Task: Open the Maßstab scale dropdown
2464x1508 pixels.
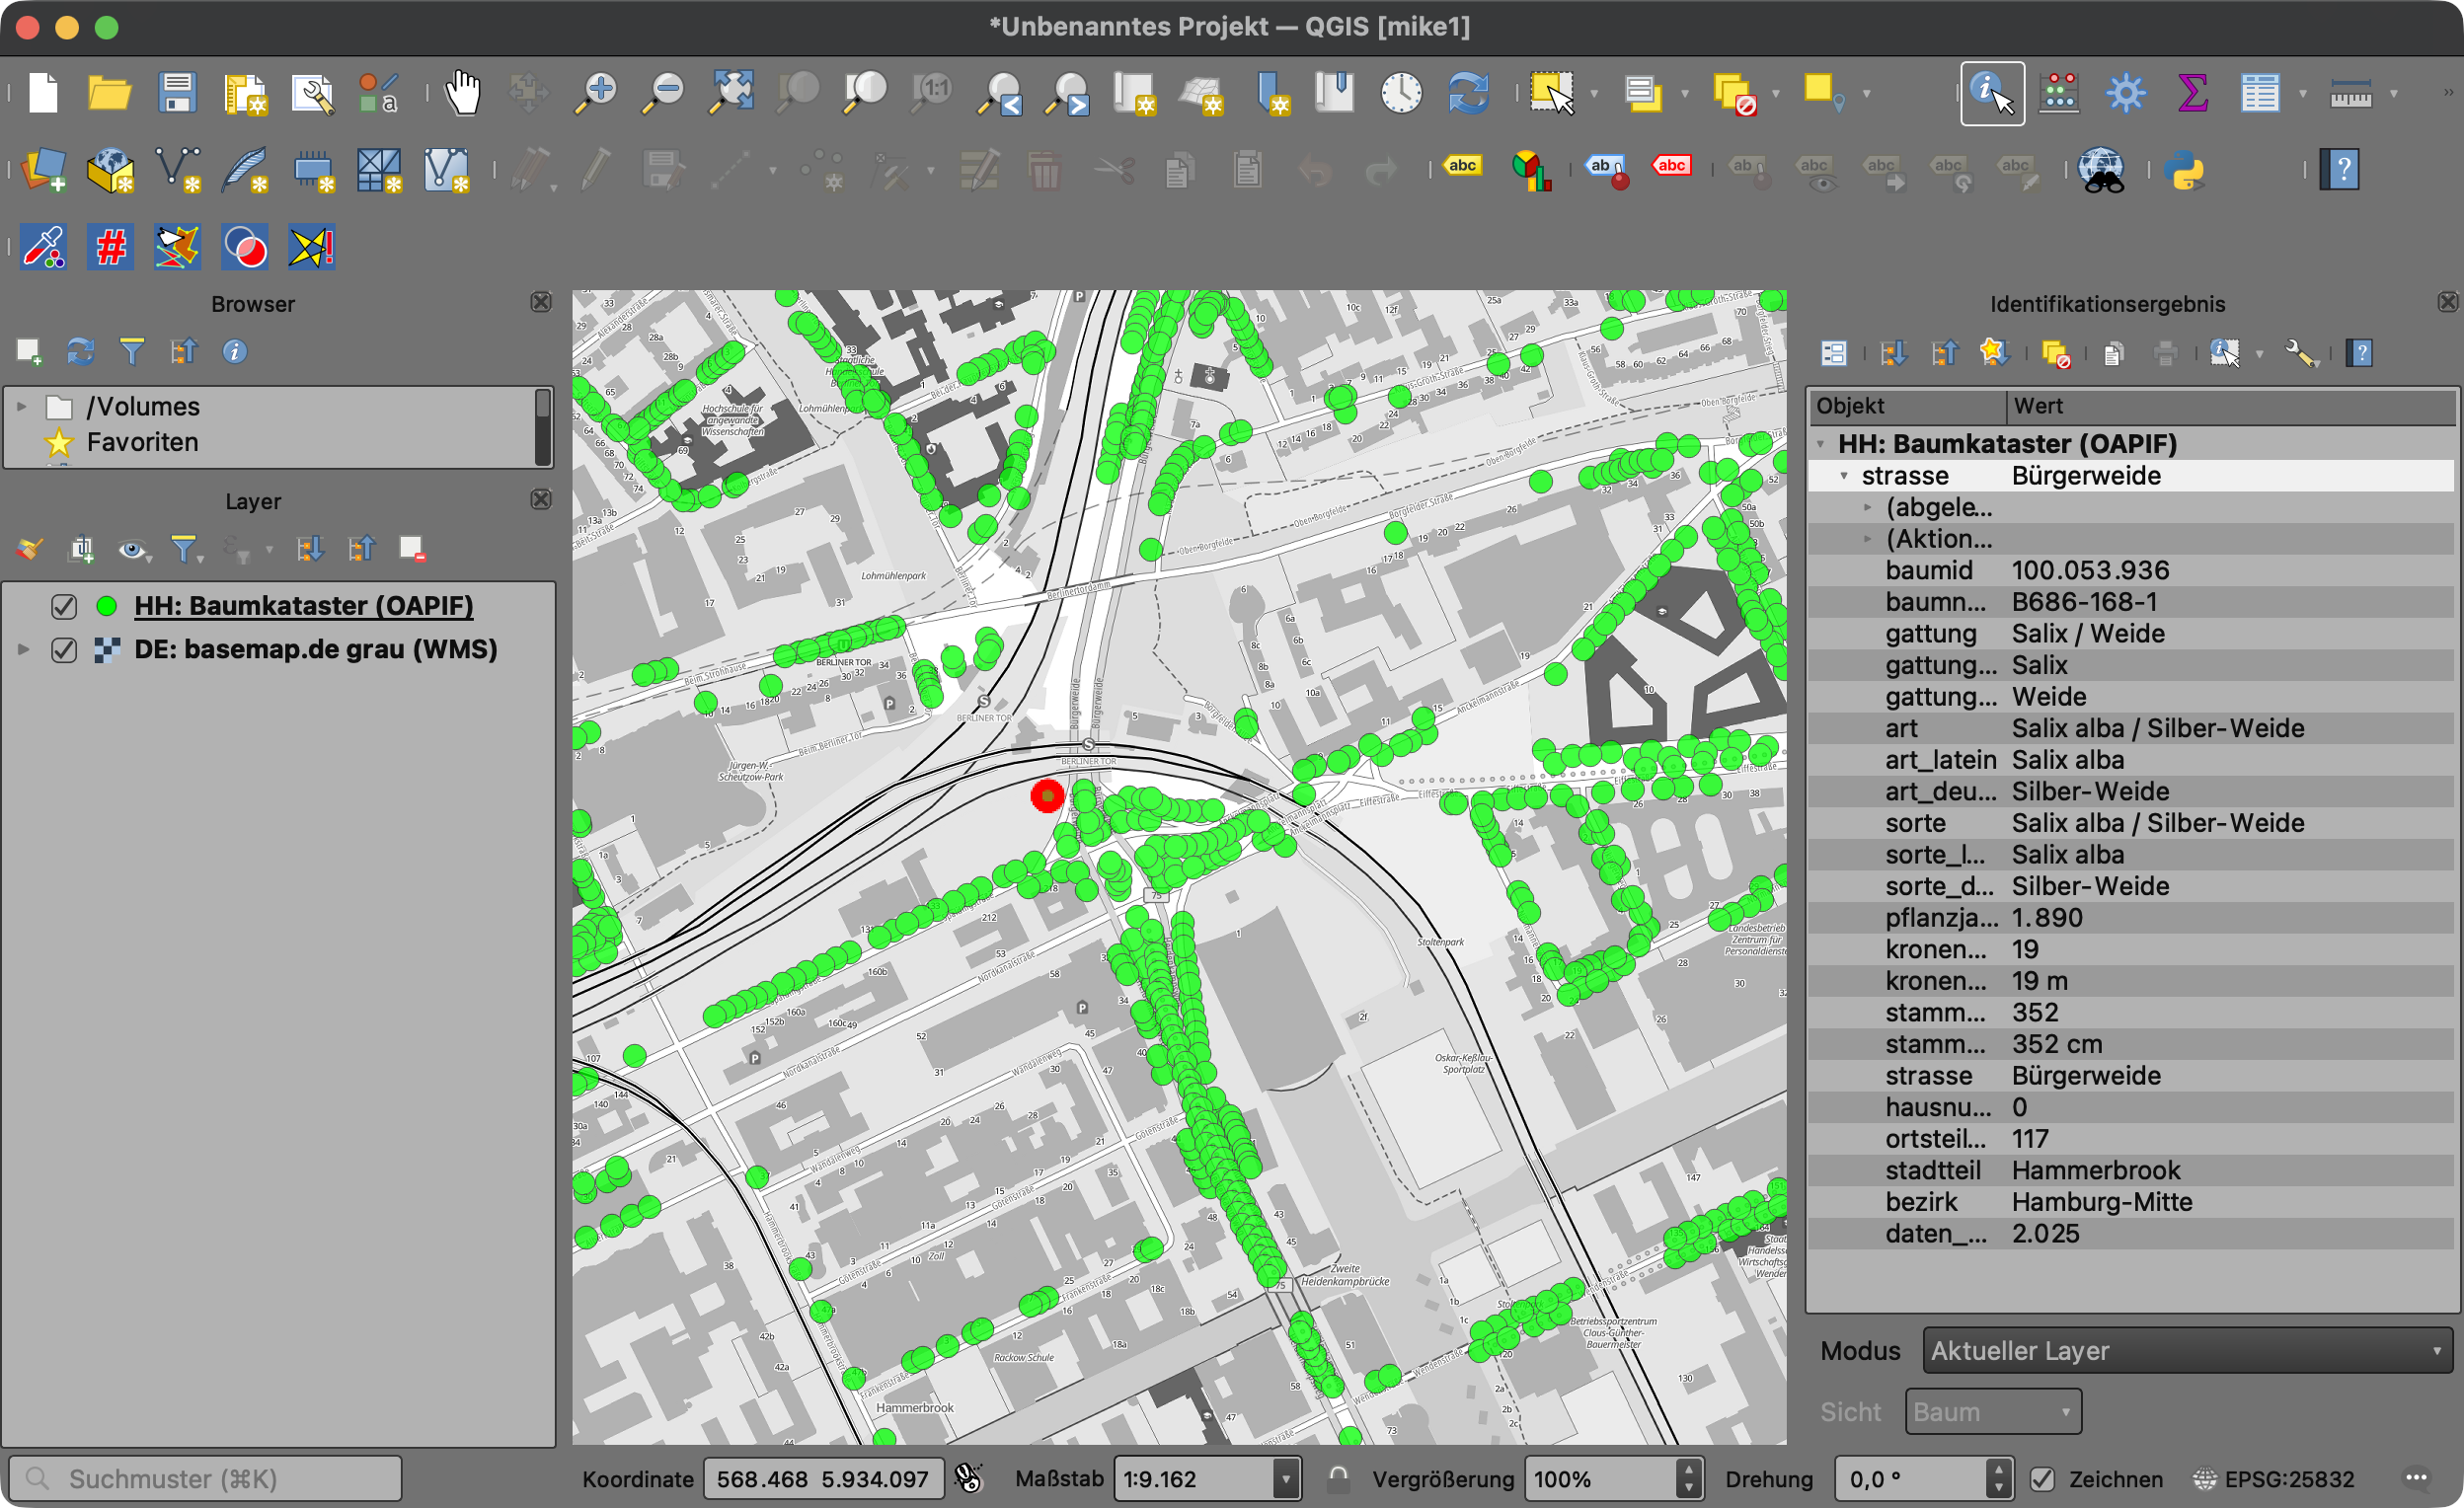Action: [1286, 1479]
